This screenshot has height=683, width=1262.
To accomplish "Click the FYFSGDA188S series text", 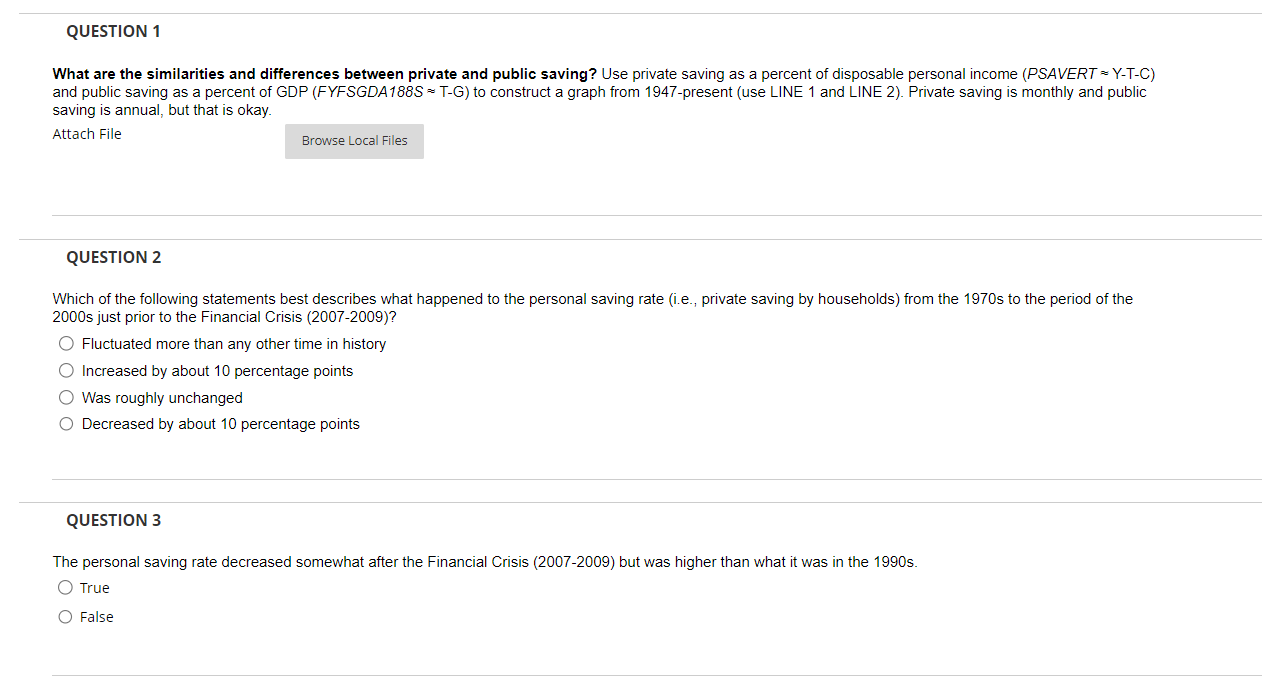I will (372, 91).
